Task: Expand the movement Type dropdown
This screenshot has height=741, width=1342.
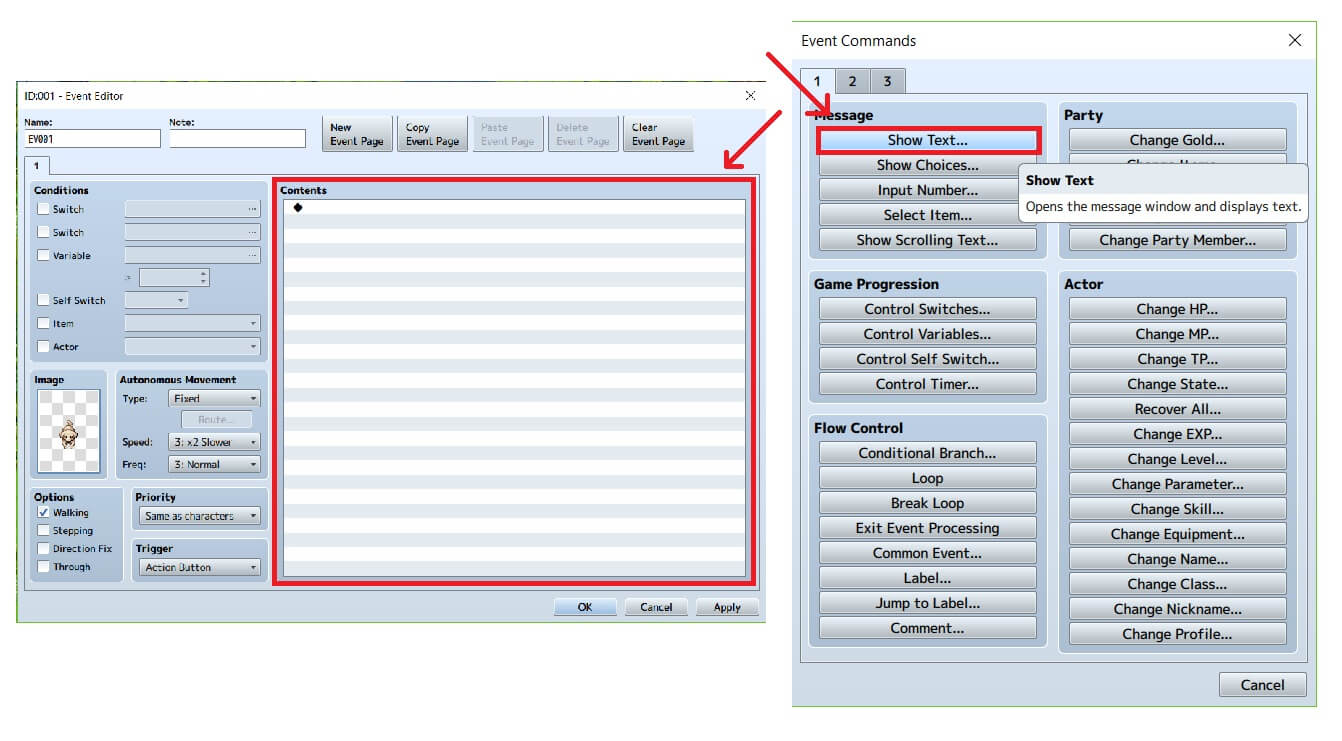Action: coord(214,398)
